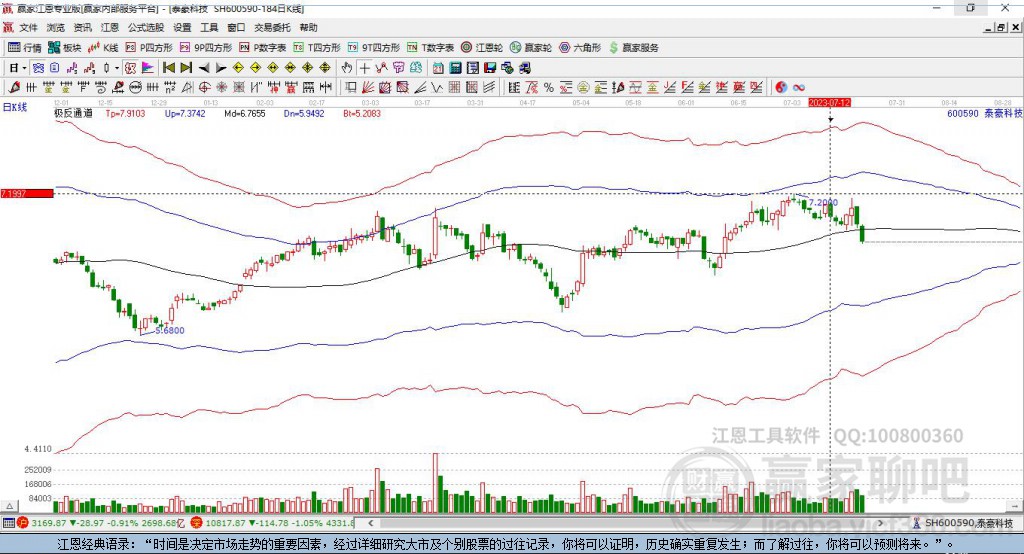
Task: Open the 公式选股 menu
Action: tap(146, 27)
